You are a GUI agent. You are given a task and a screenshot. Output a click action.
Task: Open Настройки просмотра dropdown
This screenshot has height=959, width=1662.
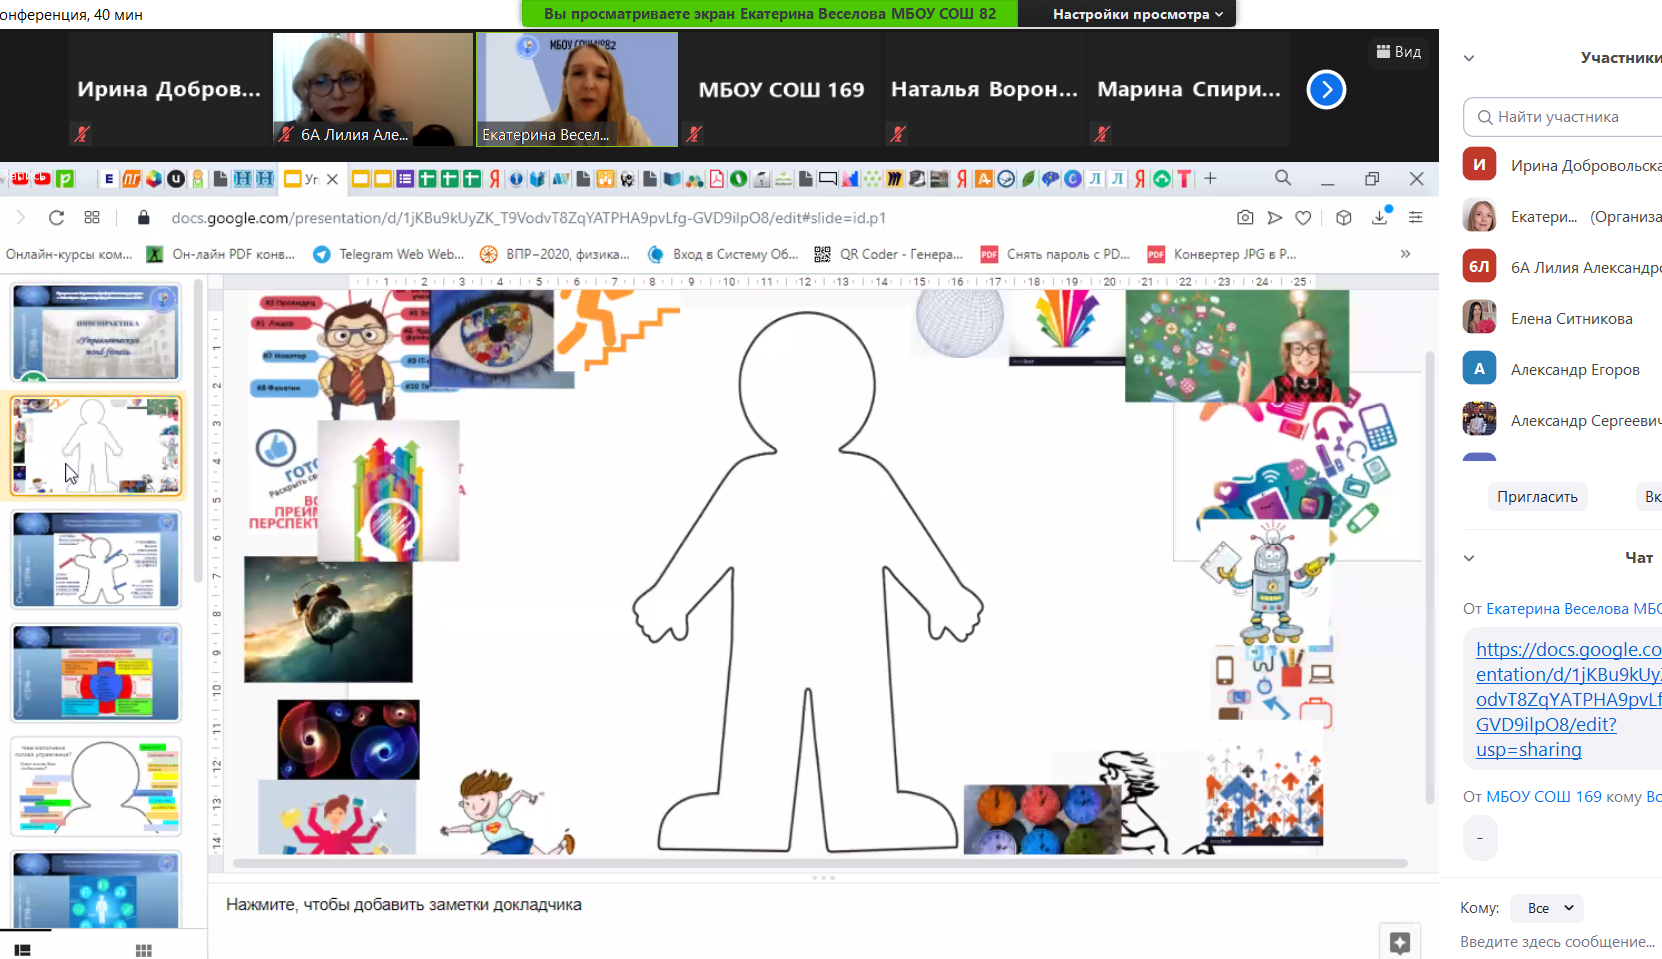1137,14
